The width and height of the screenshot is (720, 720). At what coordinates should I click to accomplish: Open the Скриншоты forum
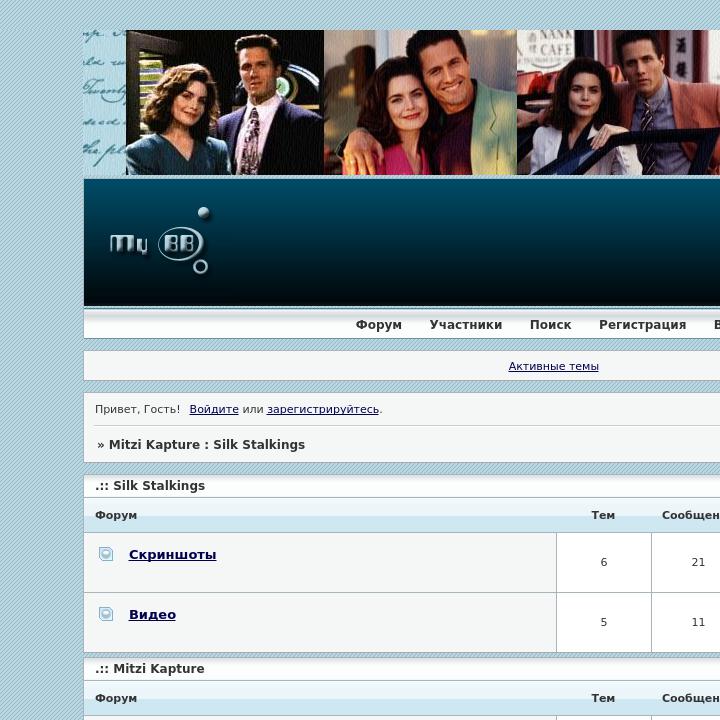(172, 554)
